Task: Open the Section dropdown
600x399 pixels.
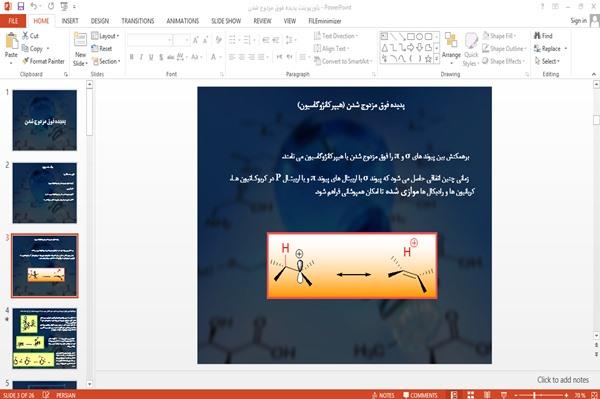Action: point(106,61)
